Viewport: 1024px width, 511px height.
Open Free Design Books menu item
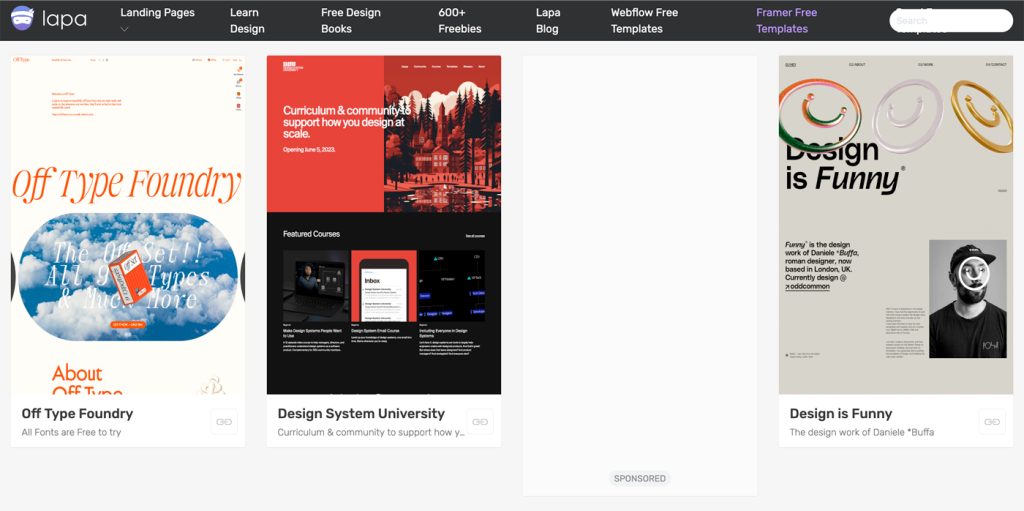(x=351, y=20)
